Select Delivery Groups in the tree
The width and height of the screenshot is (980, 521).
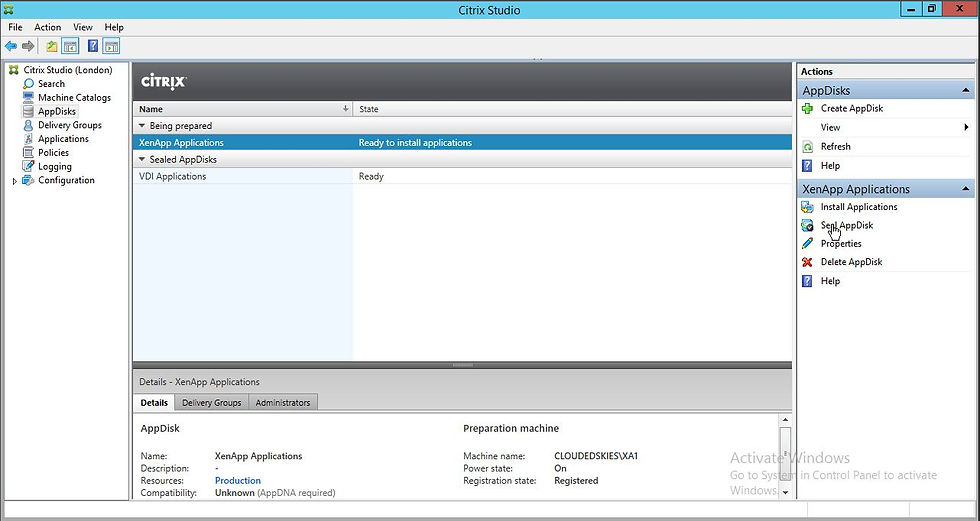coord(69,125)
